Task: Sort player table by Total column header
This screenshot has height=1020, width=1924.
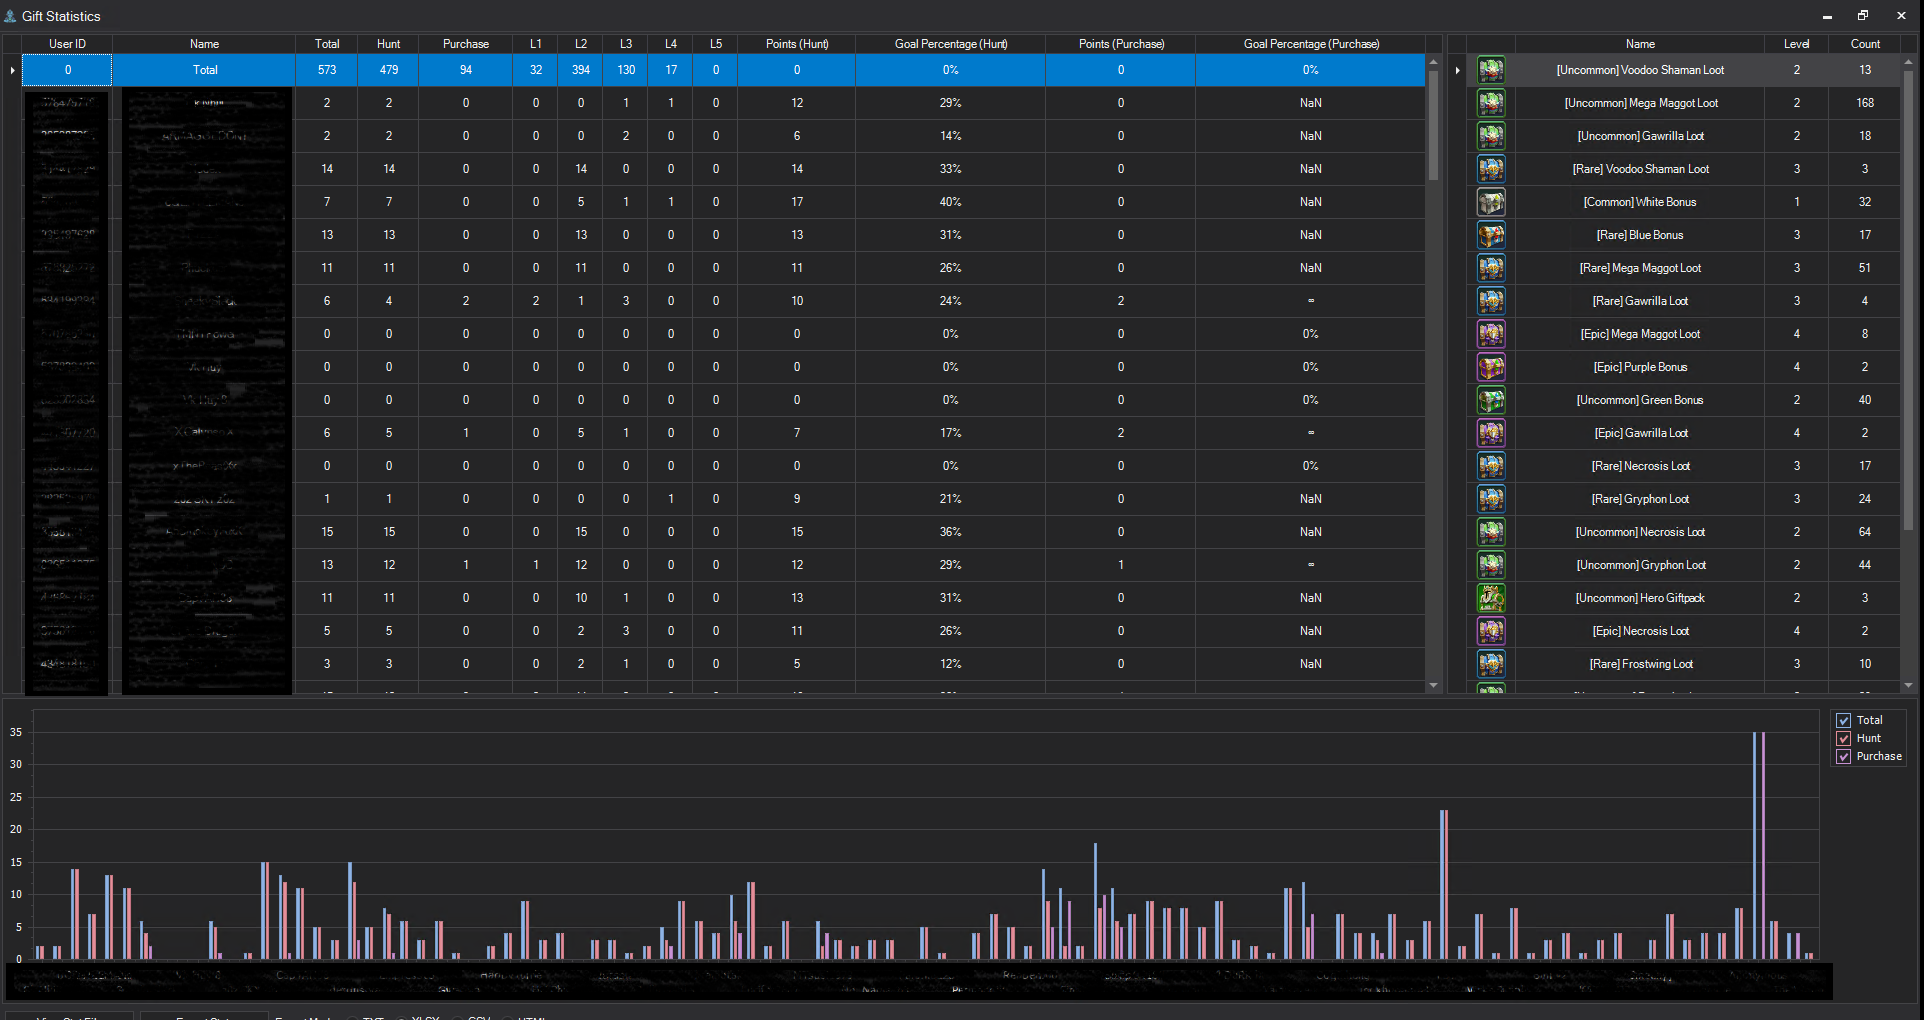Action: point(327,44)
